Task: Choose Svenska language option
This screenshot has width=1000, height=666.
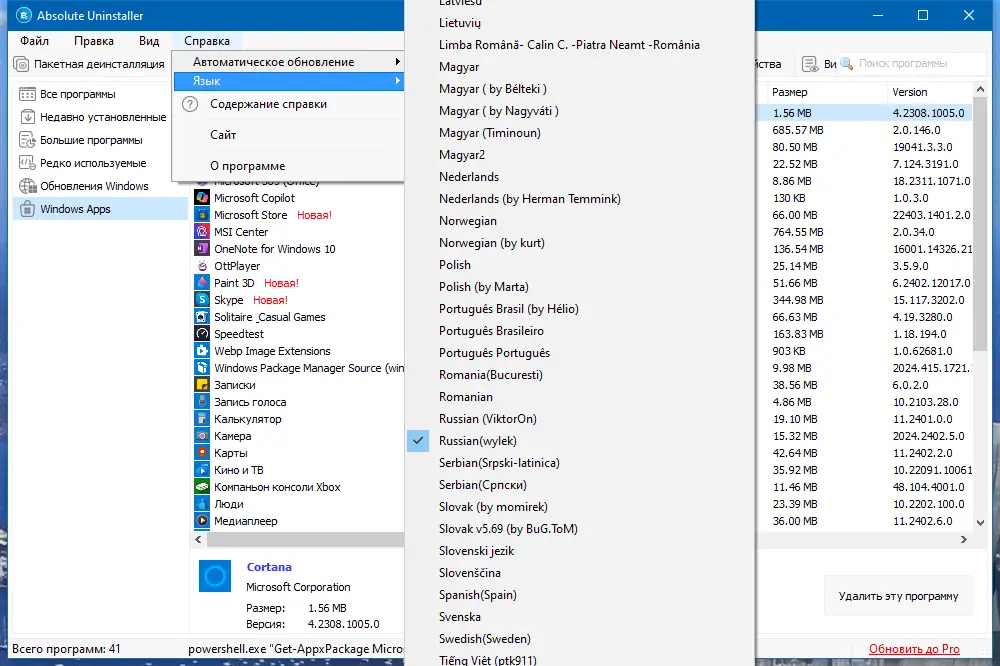Action: (x=460, y=617)
